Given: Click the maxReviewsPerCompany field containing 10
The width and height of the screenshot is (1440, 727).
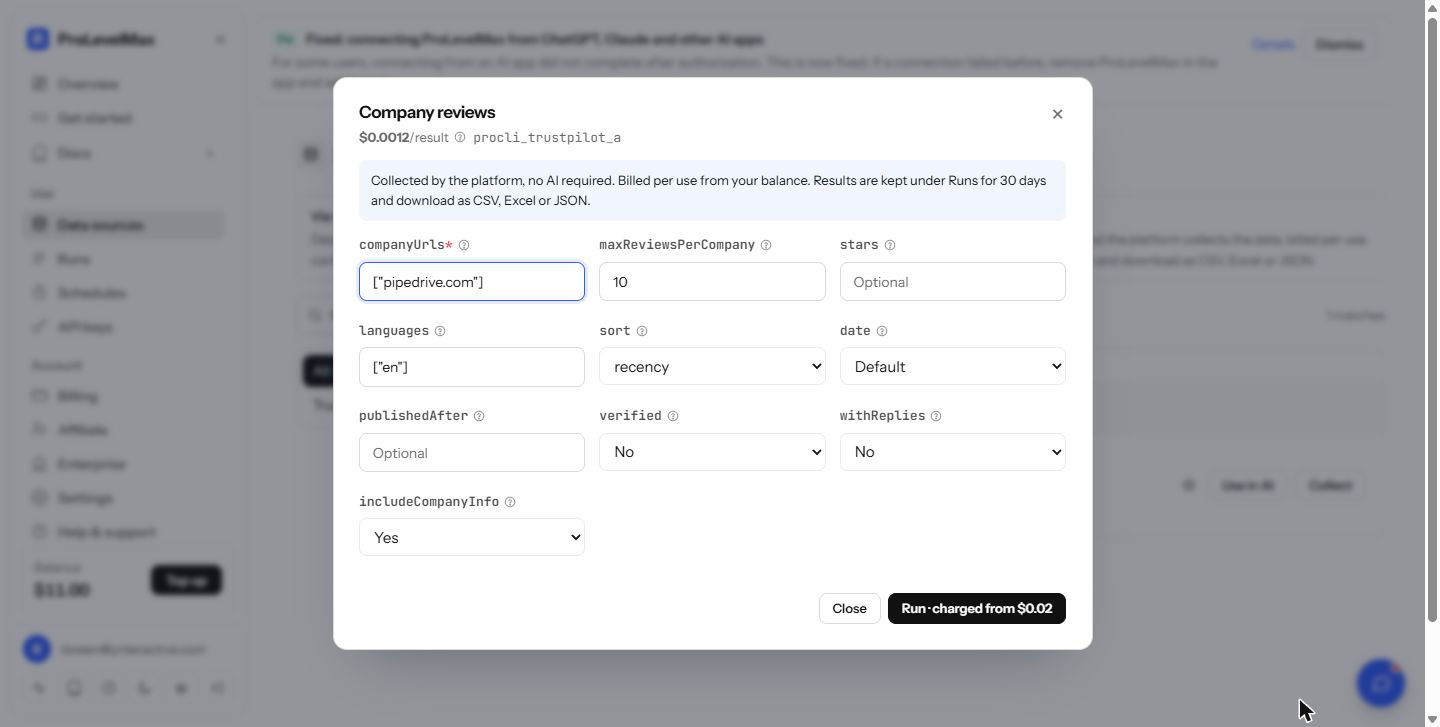Looking at the screenshot, I should pos(712,282).
